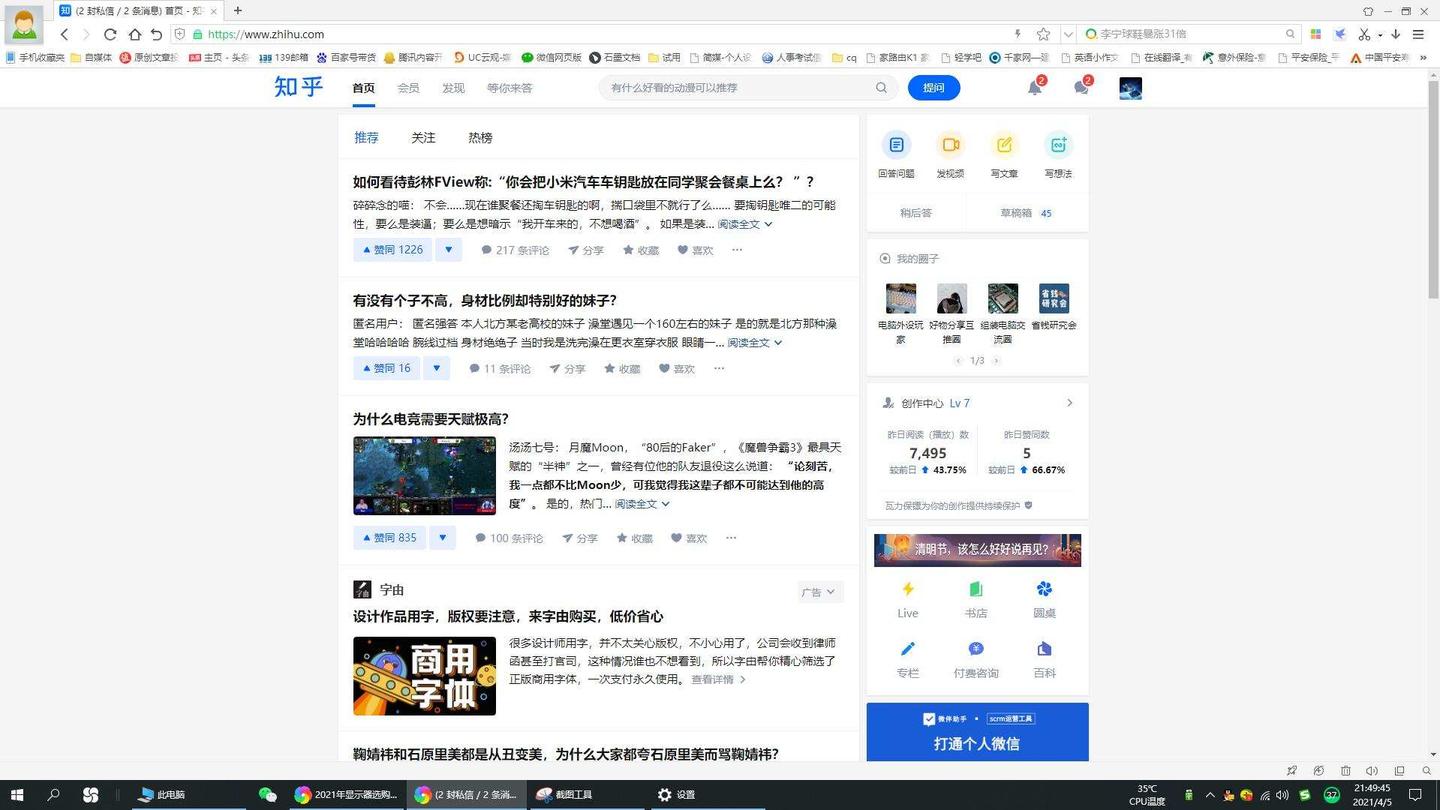Viewport: 1440px width, 810px height.
Task: Click the browser back arrow
Action: pyautogui.click(x=64, y=34)
